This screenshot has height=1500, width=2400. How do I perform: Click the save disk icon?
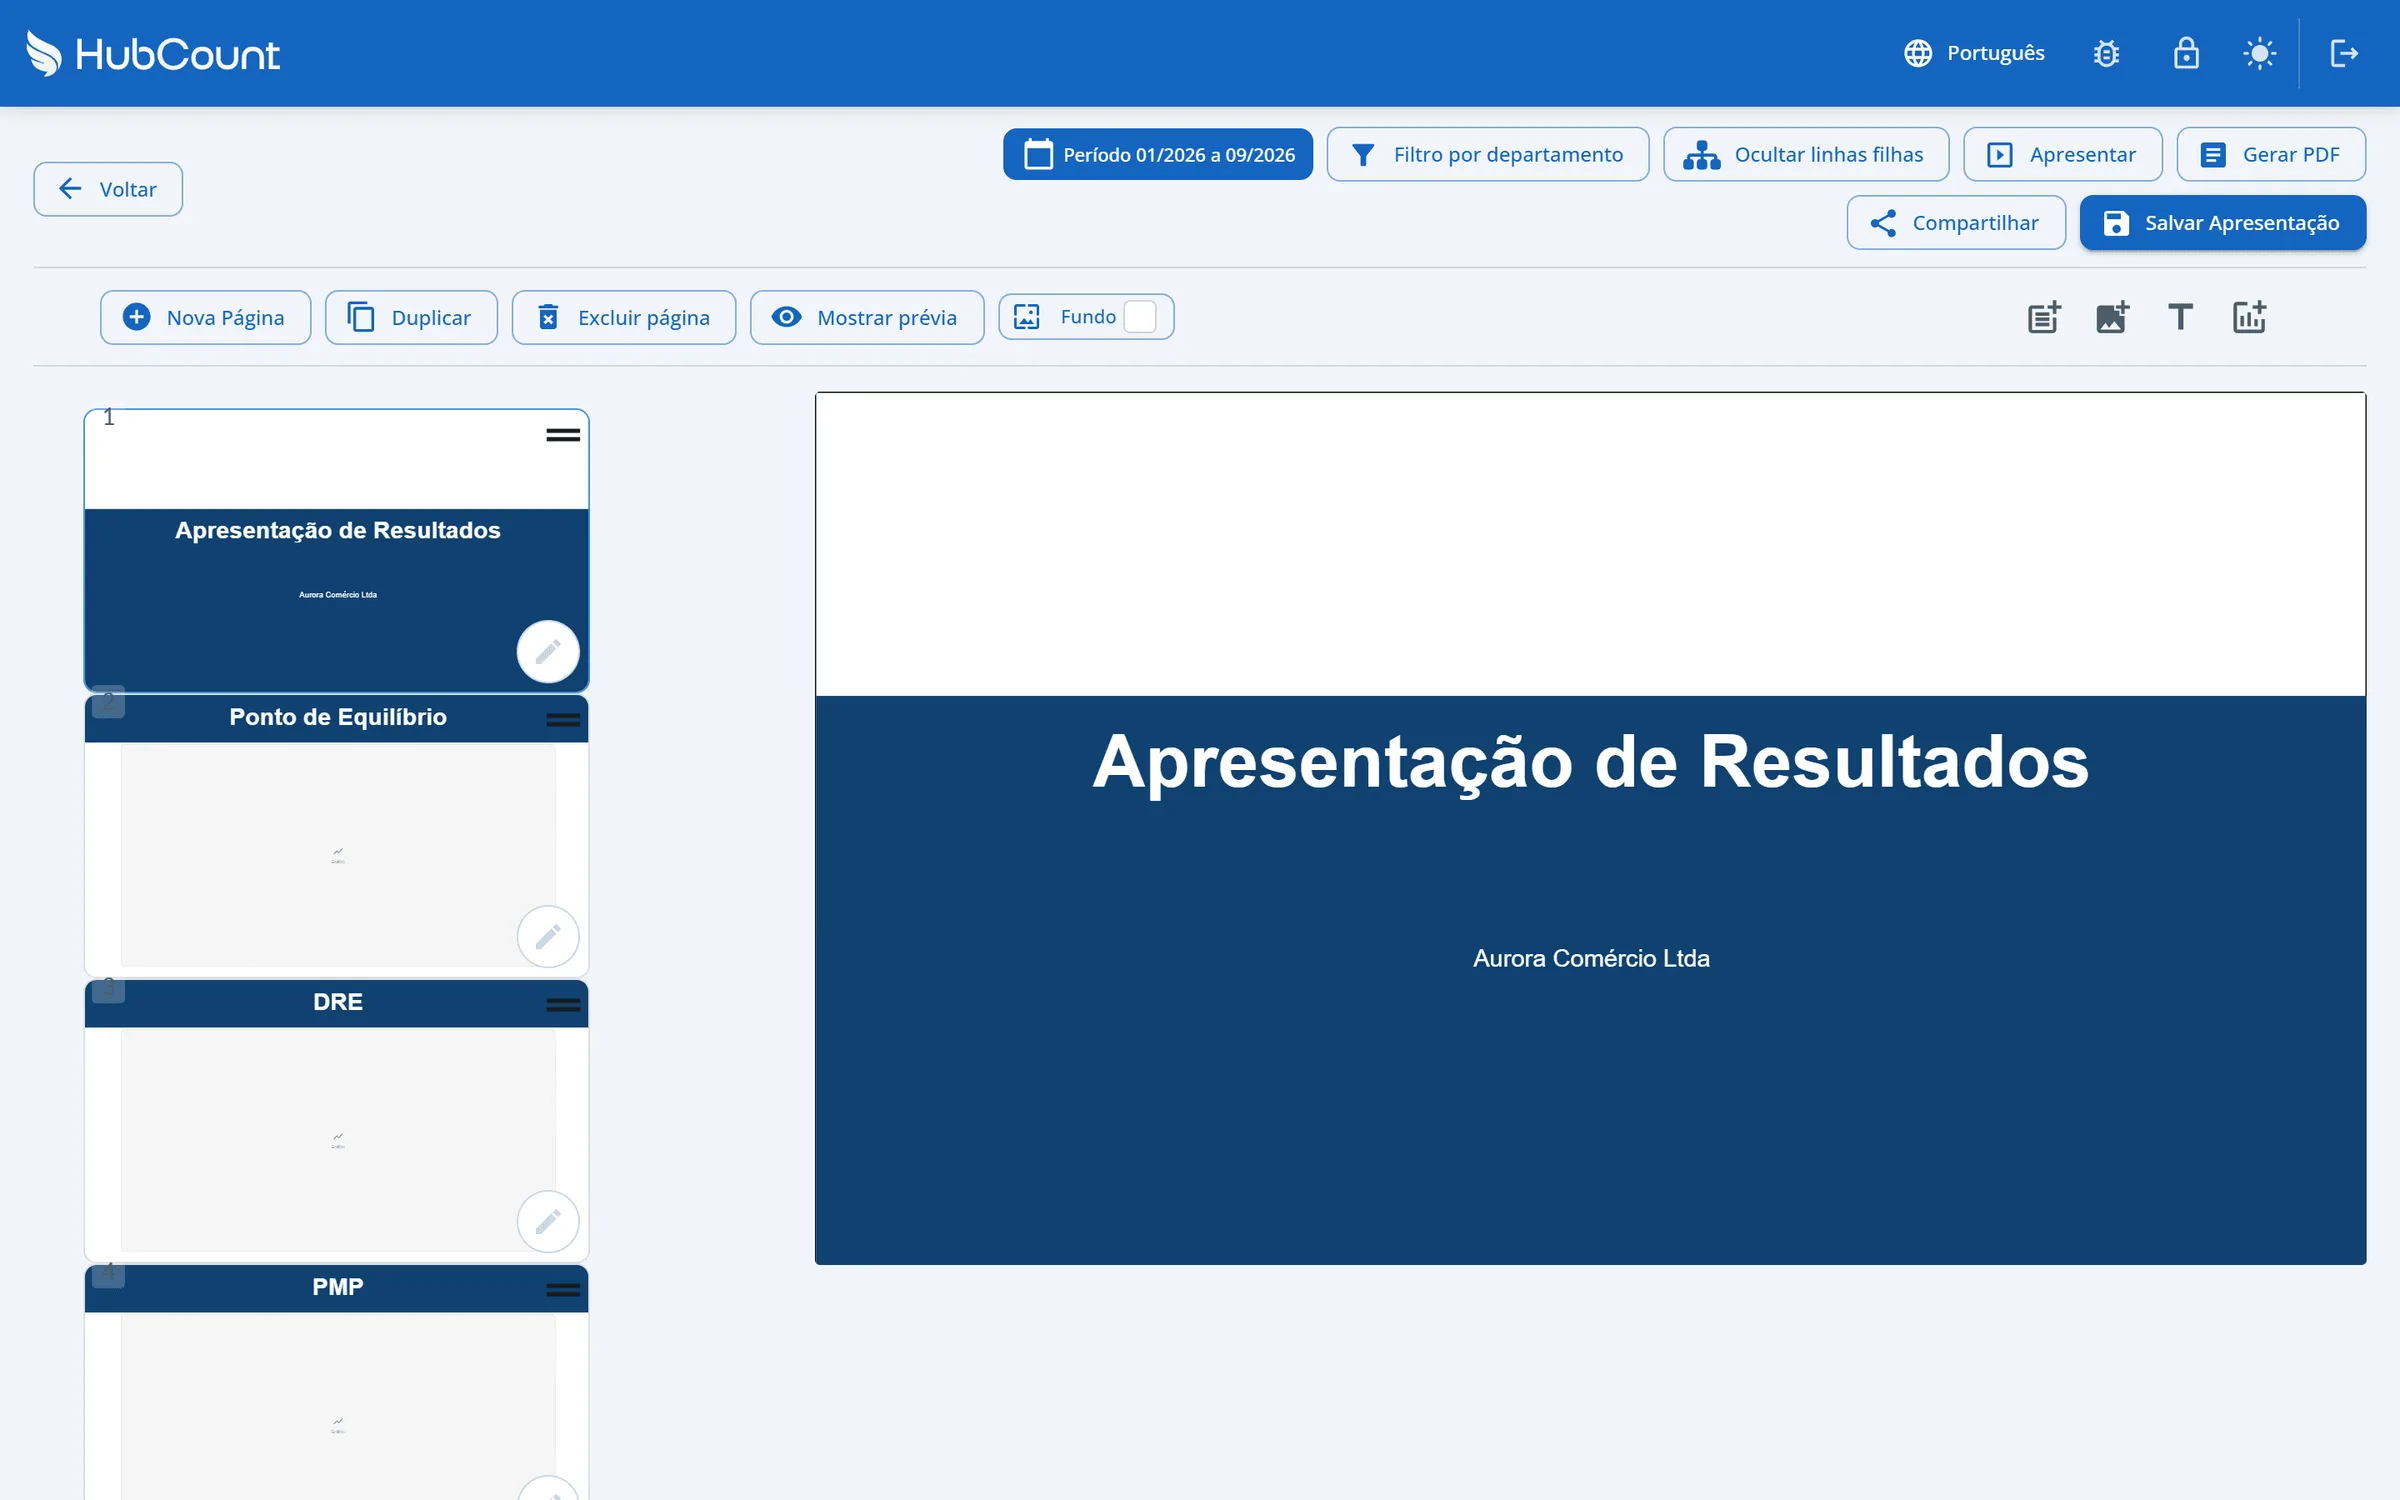(2115, 223)
